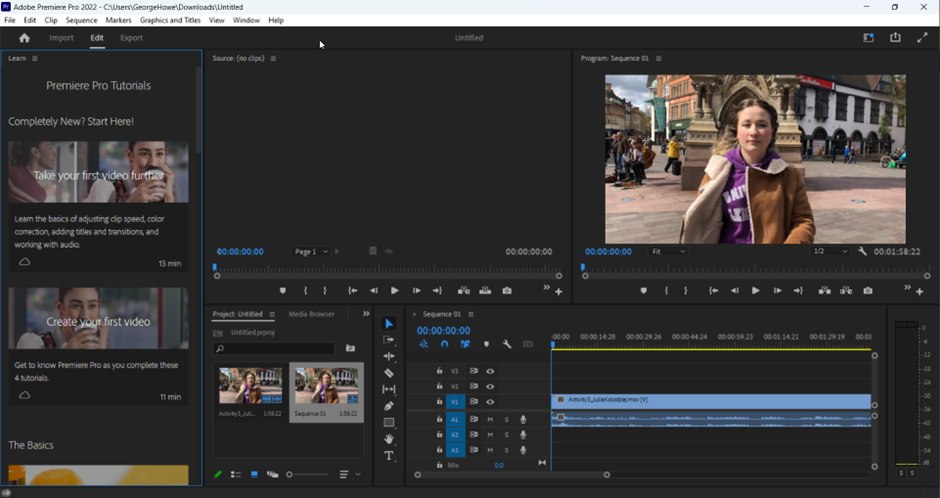940x498 pixels.
Task: Play the Program monitor sequence
Action: coord(755,291)
